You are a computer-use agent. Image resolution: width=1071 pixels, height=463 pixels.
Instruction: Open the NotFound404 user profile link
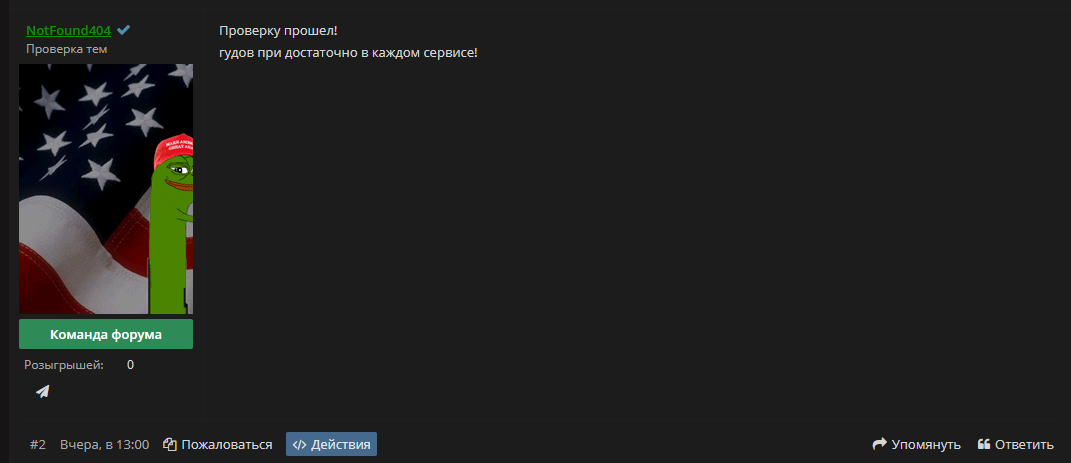(68, 31)
